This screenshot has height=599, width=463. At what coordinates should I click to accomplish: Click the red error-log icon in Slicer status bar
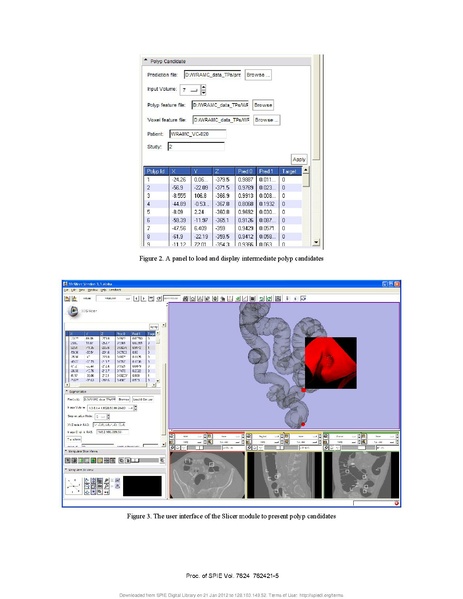pyautogui.click(x=397, y=503)
